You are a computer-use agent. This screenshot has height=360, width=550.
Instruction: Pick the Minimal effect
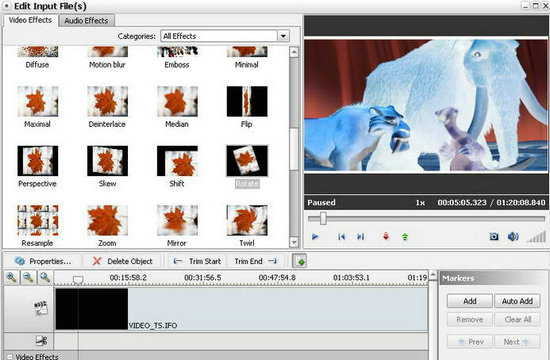click(247, 52)
